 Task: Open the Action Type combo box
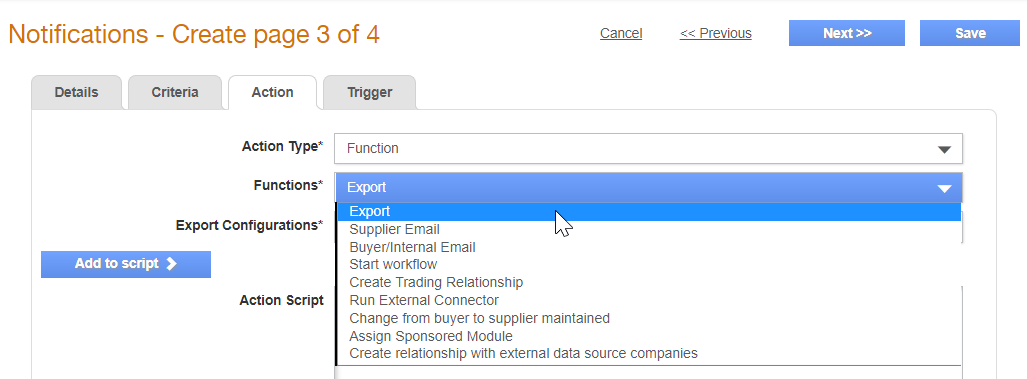(648, 149)
